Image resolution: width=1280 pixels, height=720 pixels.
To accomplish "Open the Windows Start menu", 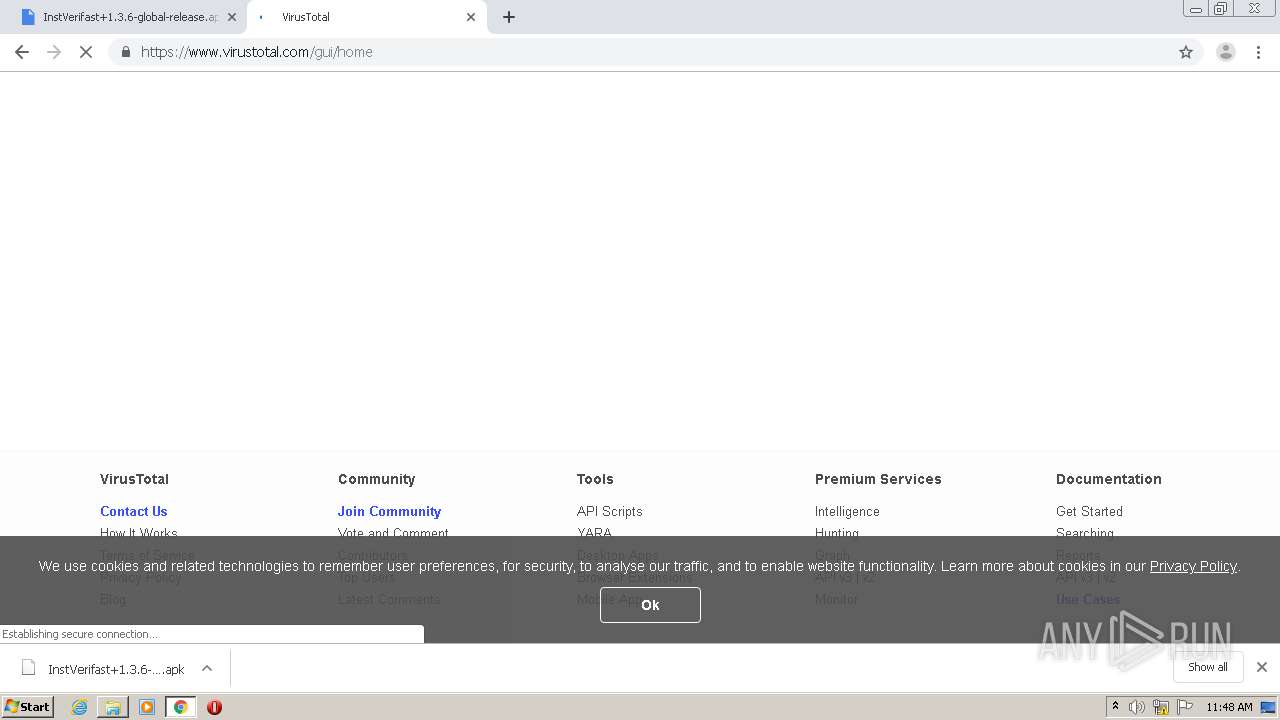I will (27, 707).
